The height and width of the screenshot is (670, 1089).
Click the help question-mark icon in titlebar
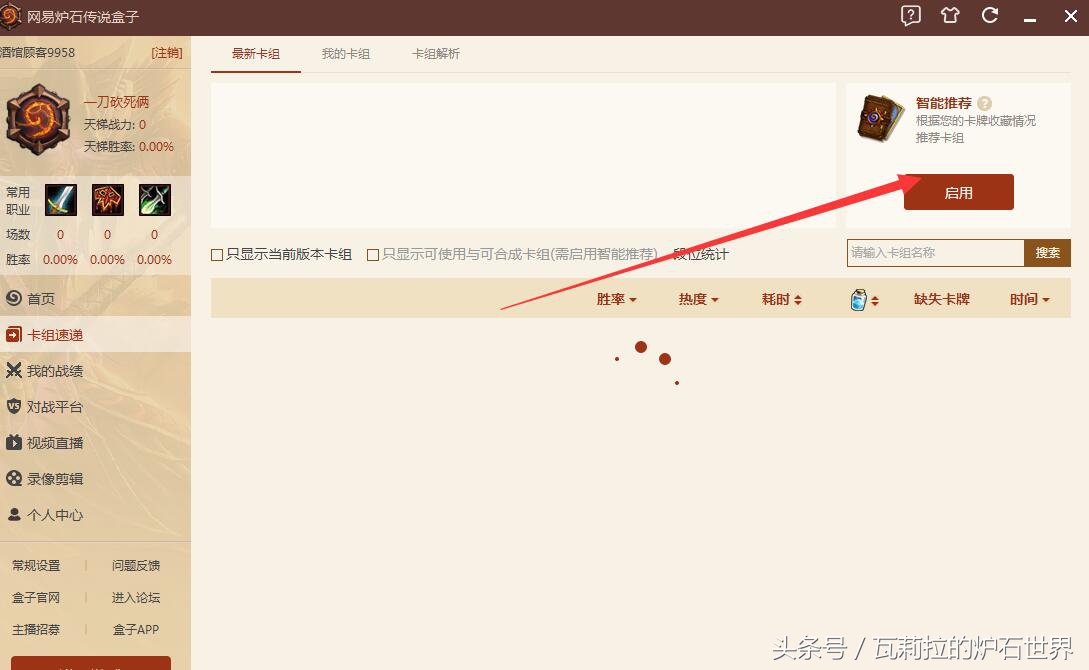point(910,16)
